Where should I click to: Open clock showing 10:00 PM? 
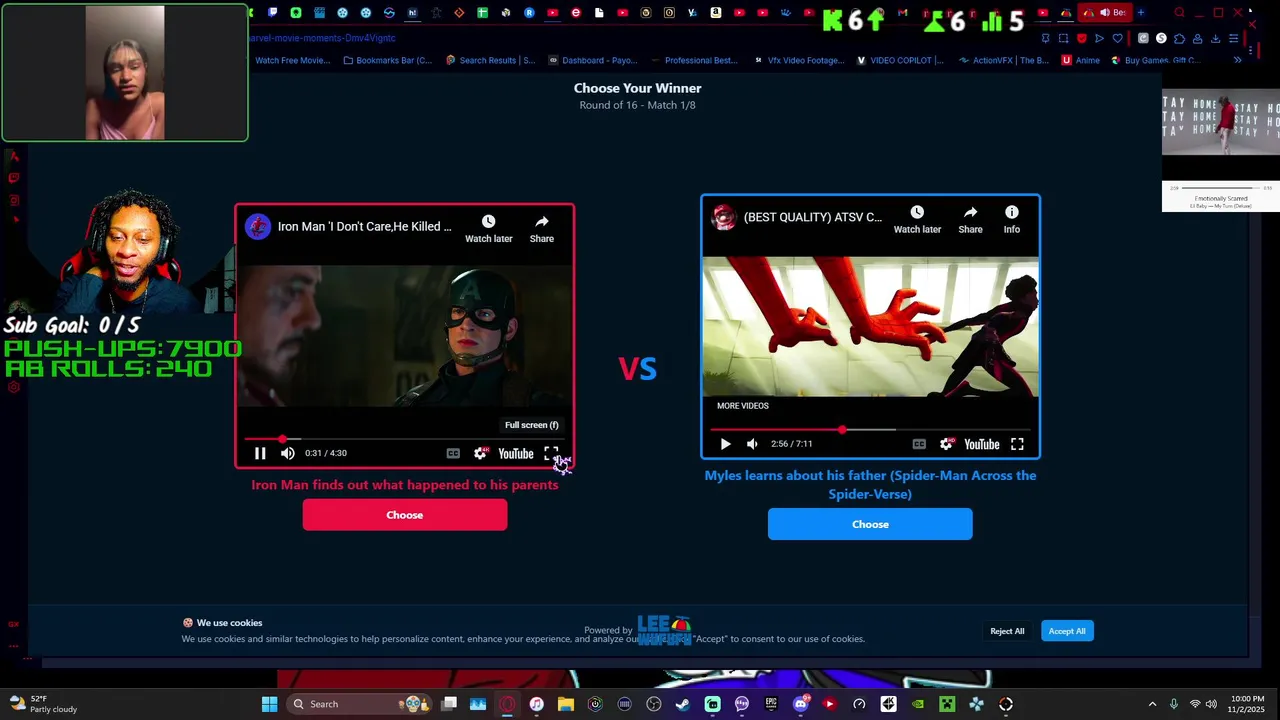[x=1248, y=704]
